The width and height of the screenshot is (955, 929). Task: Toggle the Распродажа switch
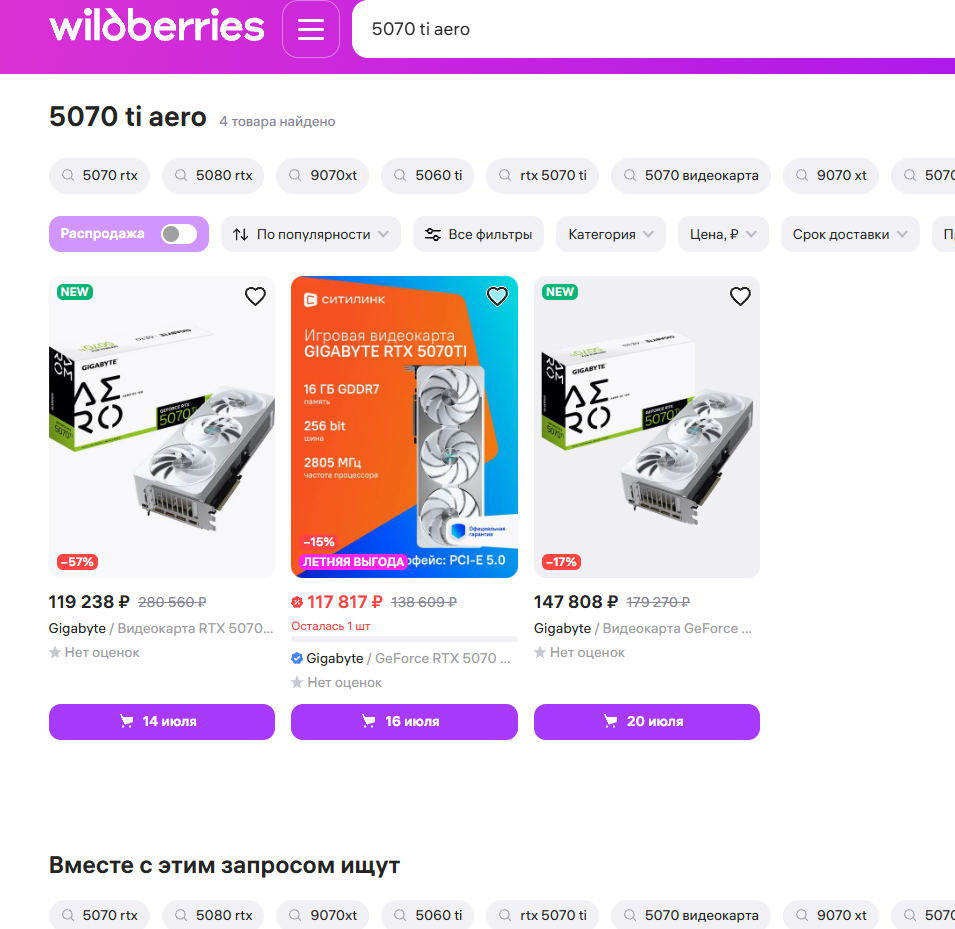[x=178, y=234]
